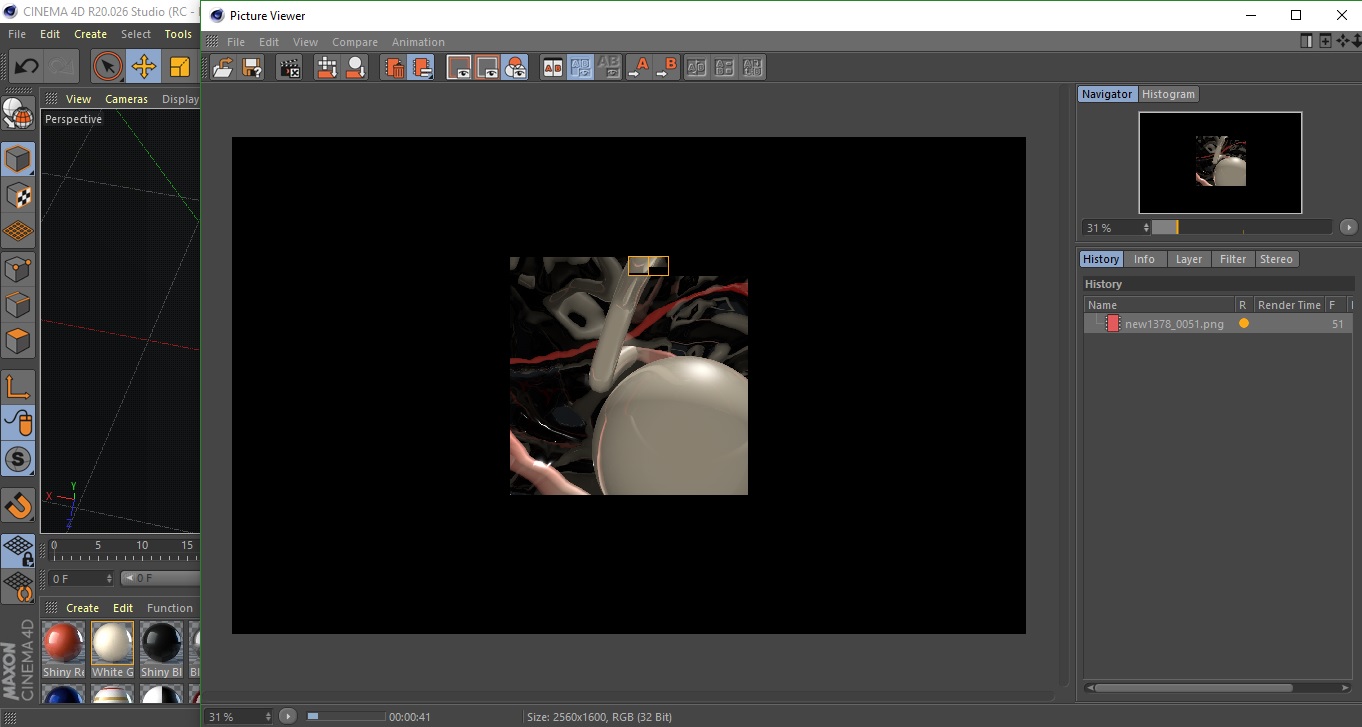Image resolution: width=1362 pixels, height=727 pixels.
Task: Open Picture Viewer File menu
Action: click(x=236, y=42)
